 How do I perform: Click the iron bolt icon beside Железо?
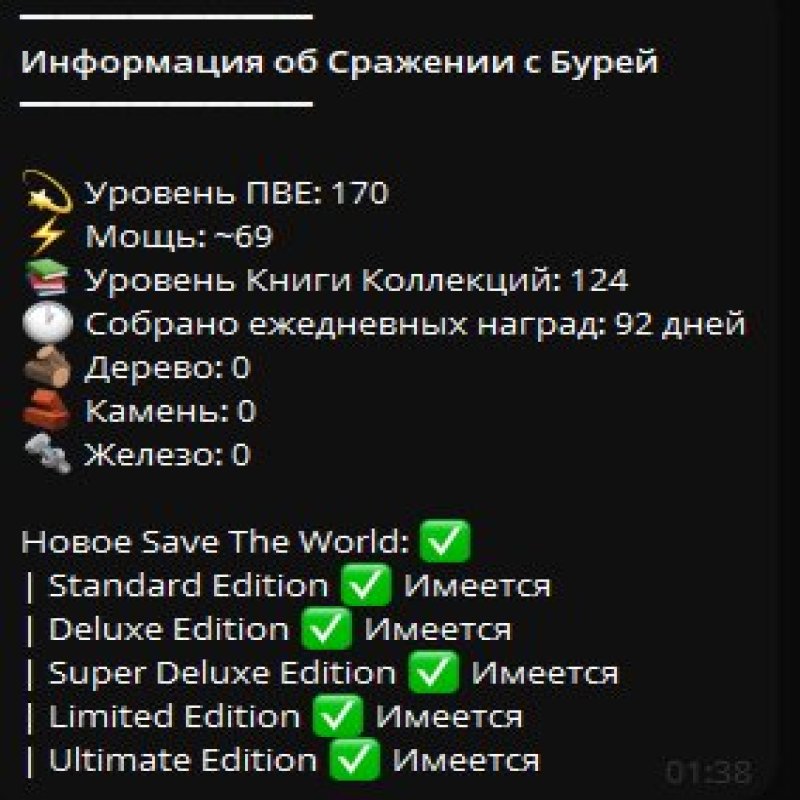coord(48,454)
